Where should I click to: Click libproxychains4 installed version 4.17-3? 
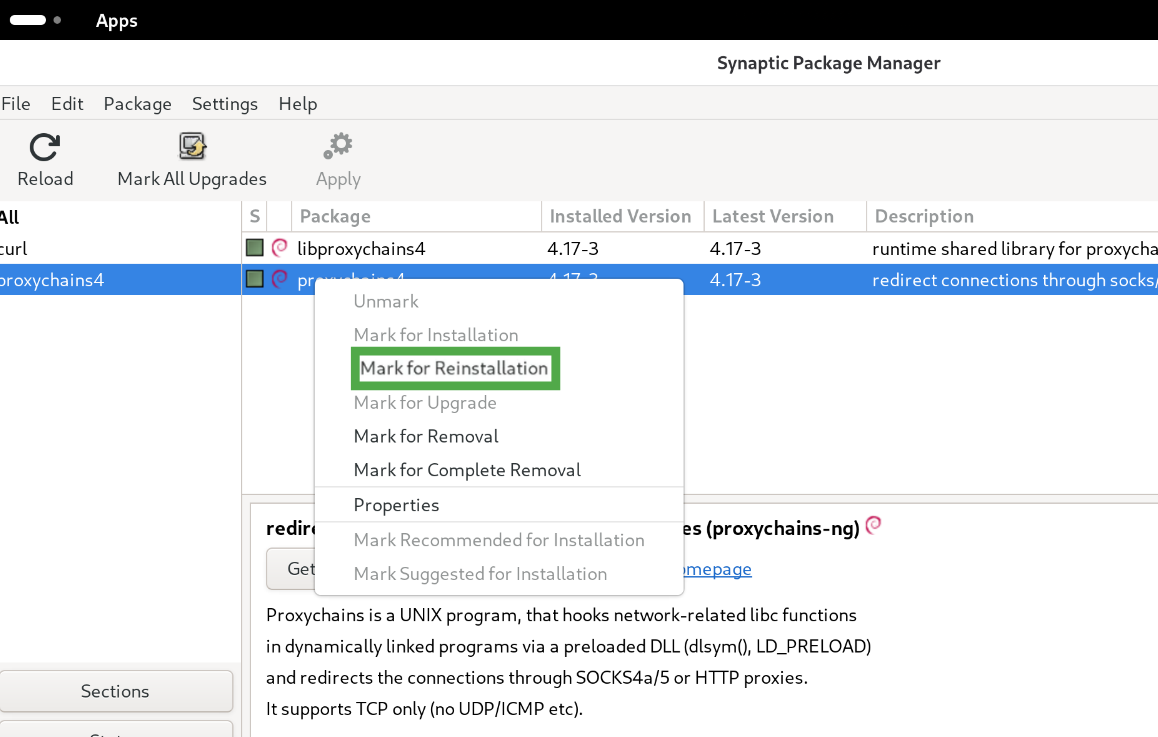coord(573,249)
